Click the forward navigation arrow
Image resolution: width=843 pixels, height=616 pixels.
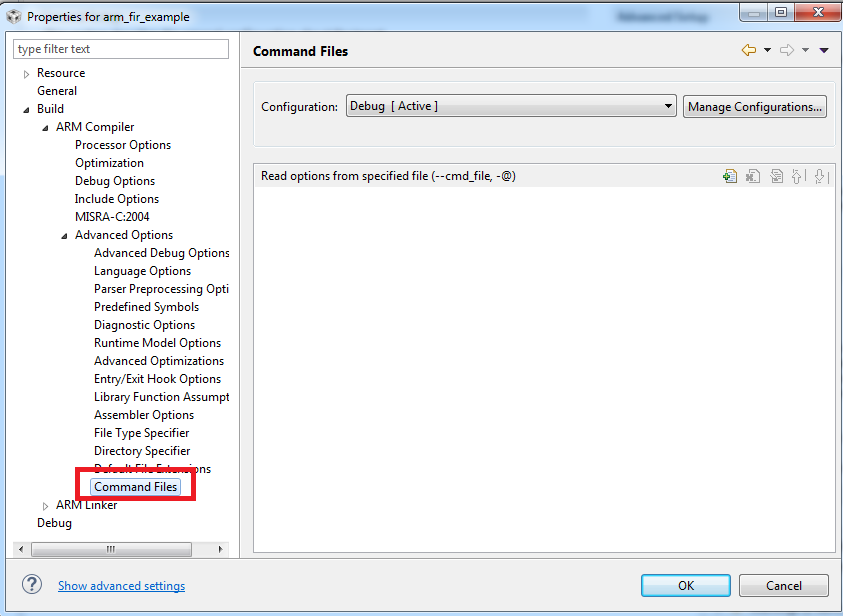[x=787, y=50]
